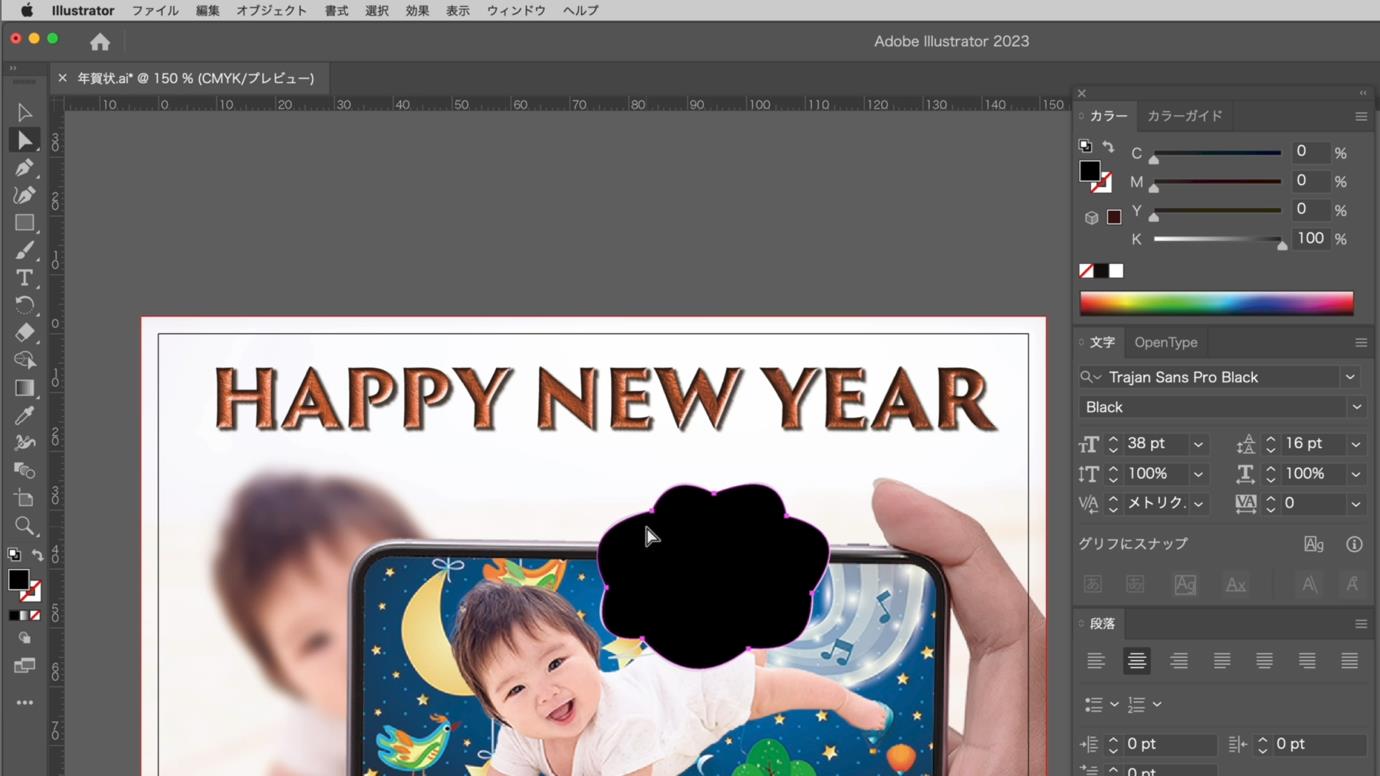The image size is (1380, 776).
Task: Select the Selection tool (outlined arrow)
Action: point(24,113)
